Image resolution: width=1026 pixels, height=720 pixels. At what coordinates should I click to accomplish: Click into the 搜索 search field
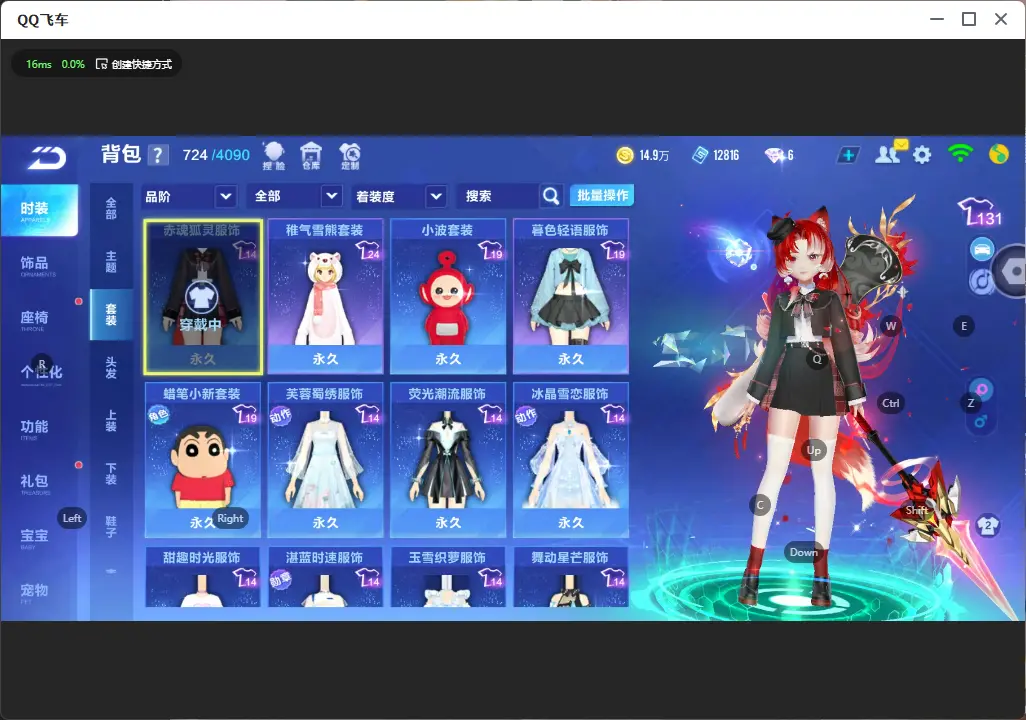[x=497, y=196]
